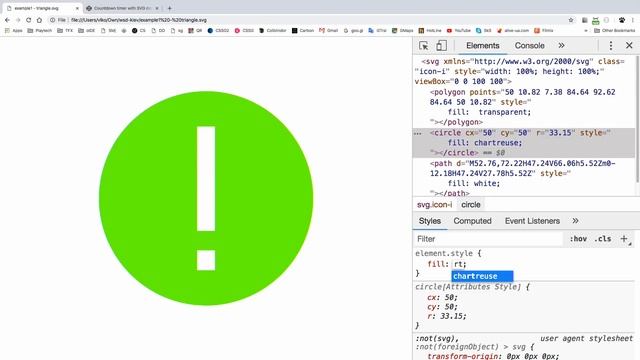This screenshot has height=360, width=640.
Task: Open the DevTools three-dot options menu
Action: 611,46
